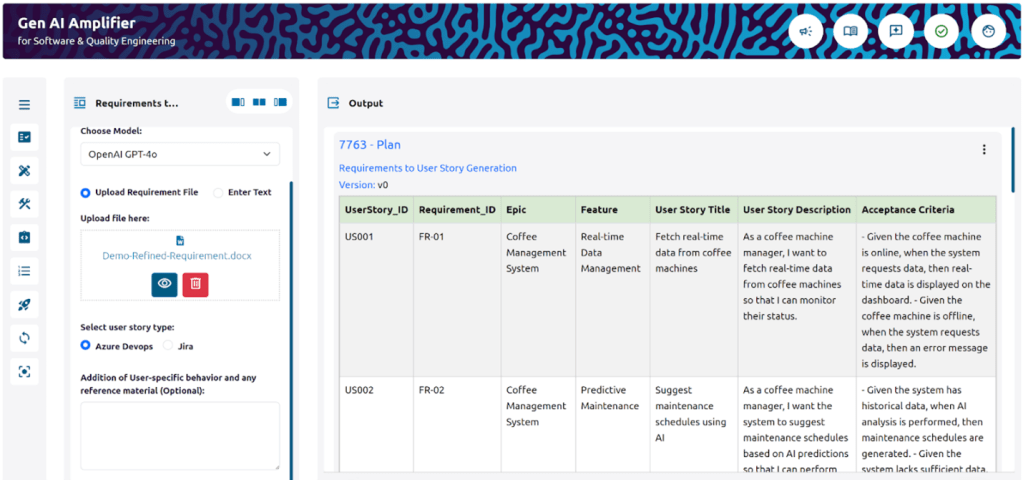Click the green checkmark status icon
The image size is (1023, 480).
[941, 31]
